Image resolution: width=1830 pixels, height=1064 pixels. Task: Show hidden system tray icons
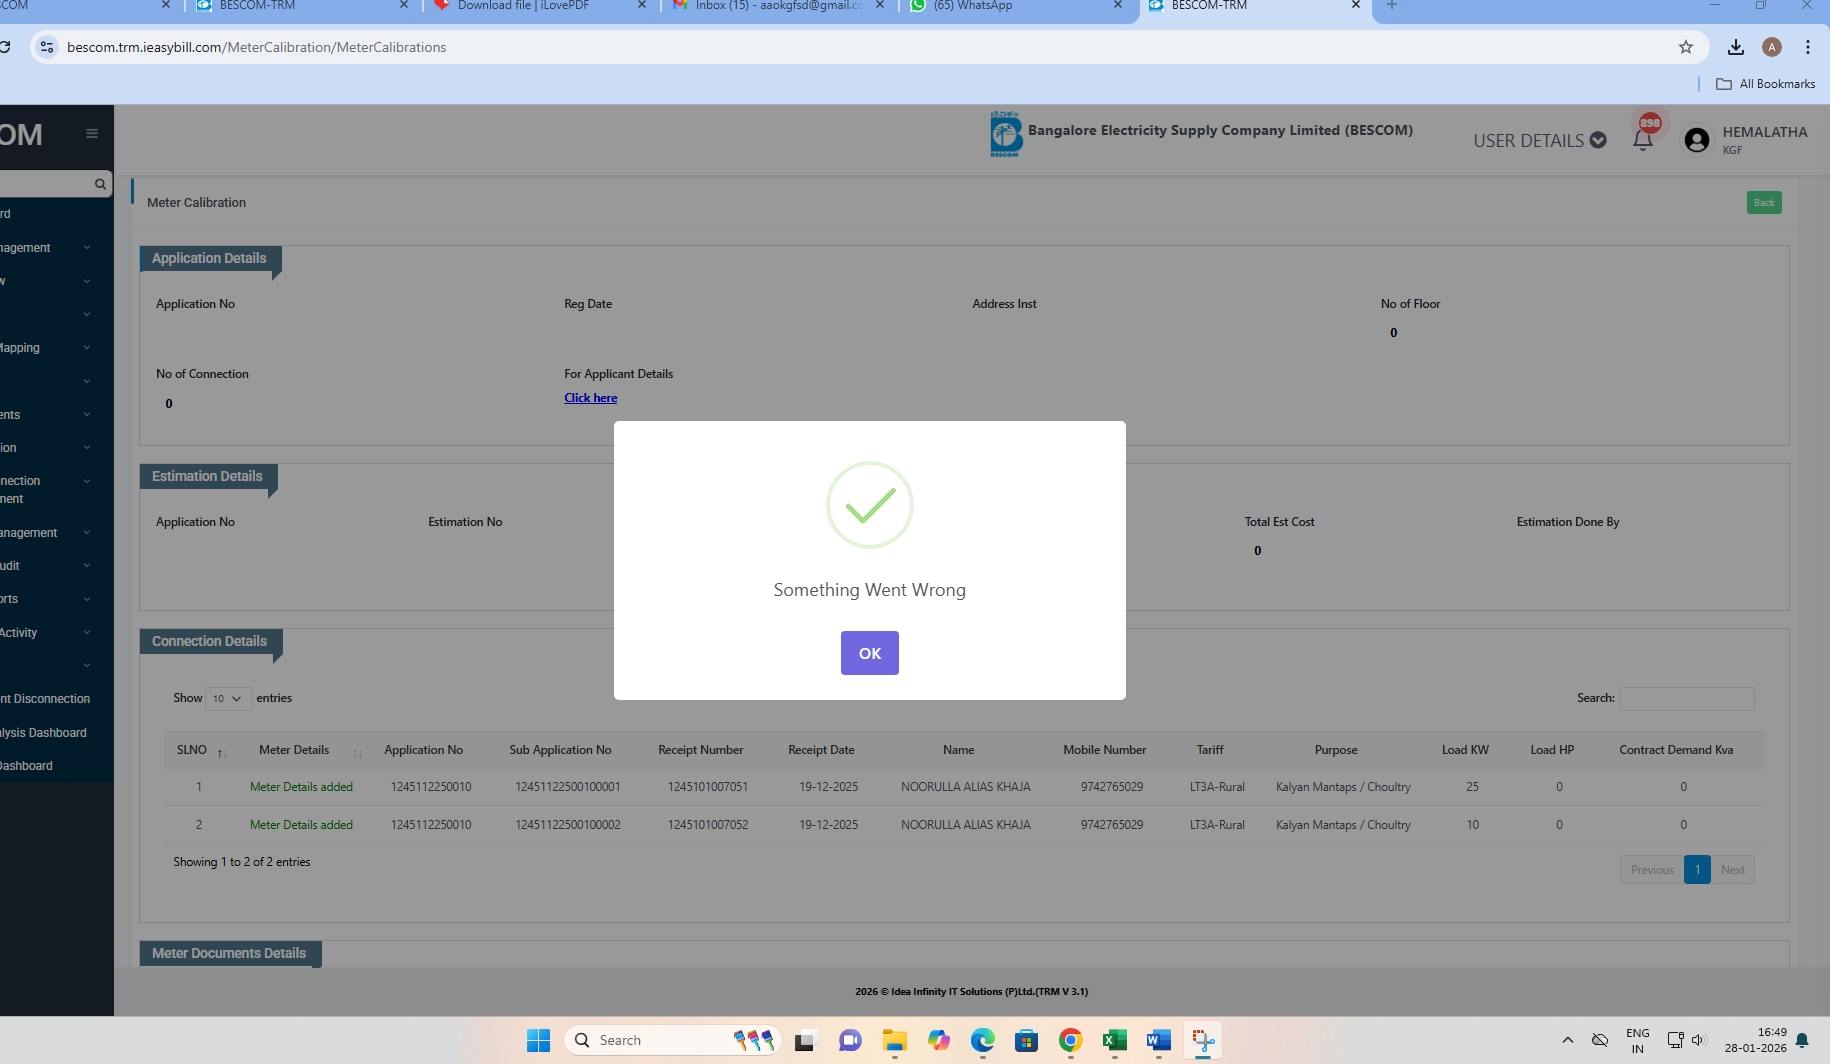[x=1567, y=1040]
